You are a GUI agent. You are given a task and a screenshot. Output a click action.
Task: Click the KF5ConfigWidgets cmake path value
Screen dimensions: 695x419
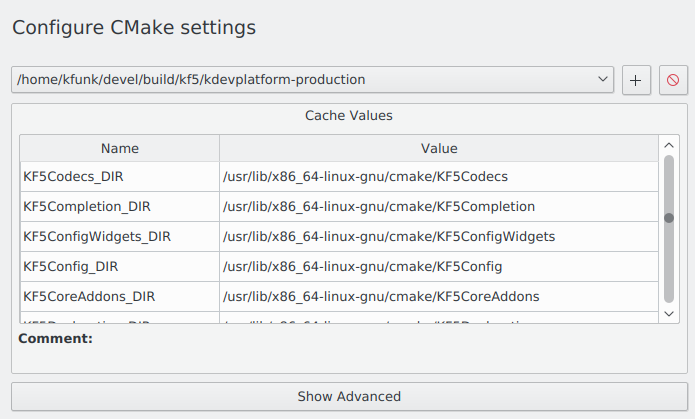point(389,237)
